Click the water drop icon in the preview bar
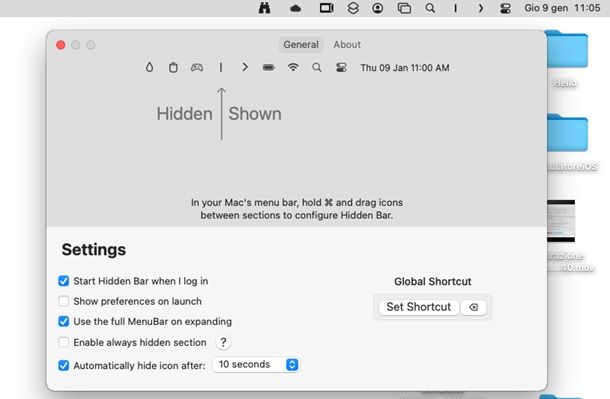The height and width of the screenshot is (399, 610). pyautogui.click(x=149, y=67)
